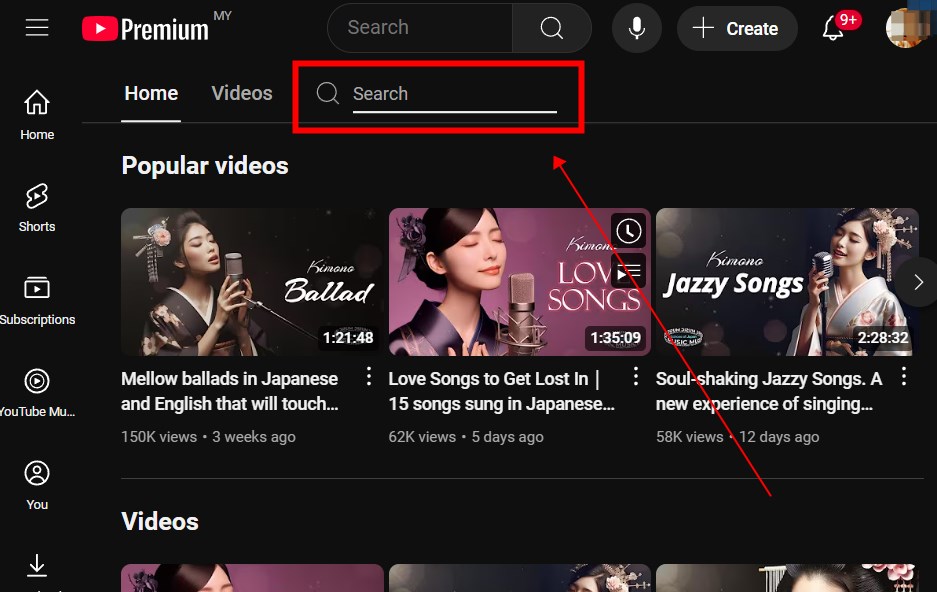937x592 pixels.
Task: Open options menu for Mellow ballads video
Action: tap(369, 377)
